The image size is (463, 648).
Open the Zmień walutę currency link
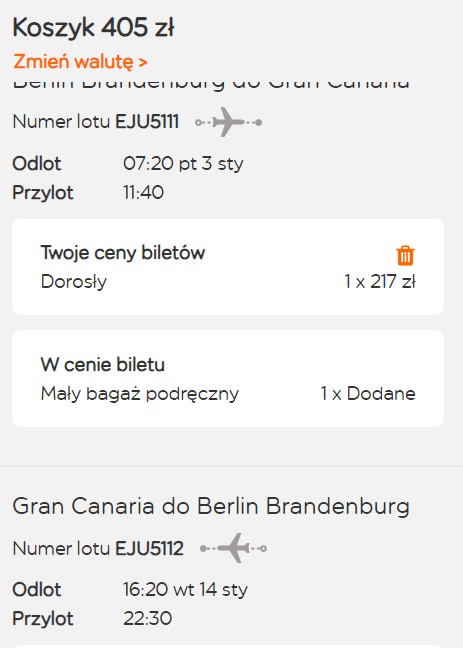click(80, 62)
